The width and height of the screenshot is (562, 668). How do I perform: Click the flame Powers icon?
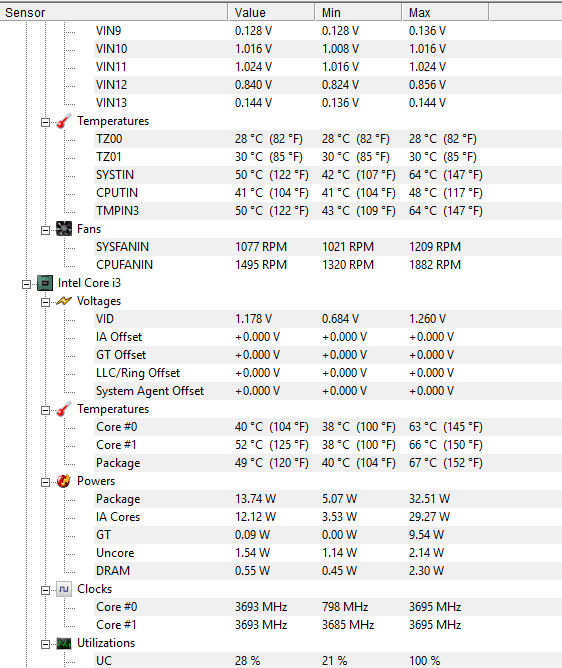click(64, 481)
